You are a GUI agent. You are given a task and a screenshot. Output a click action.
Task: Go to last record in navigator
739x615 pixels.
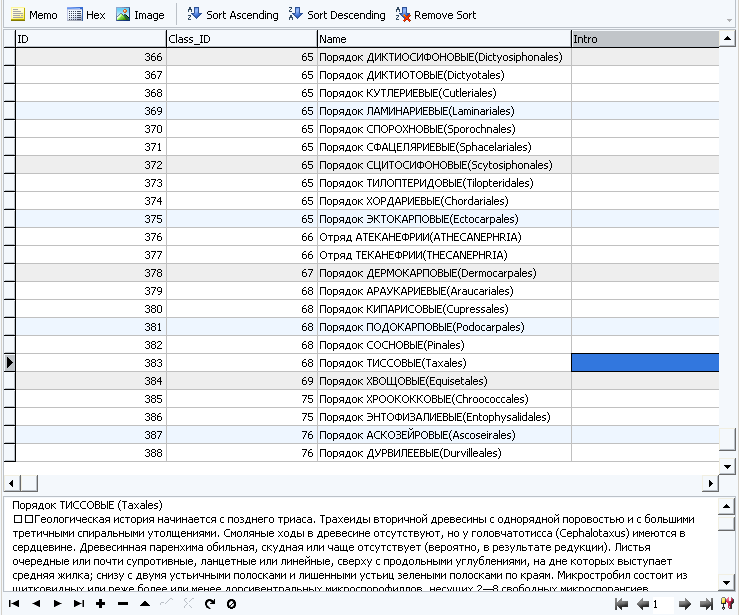(78, 604)
